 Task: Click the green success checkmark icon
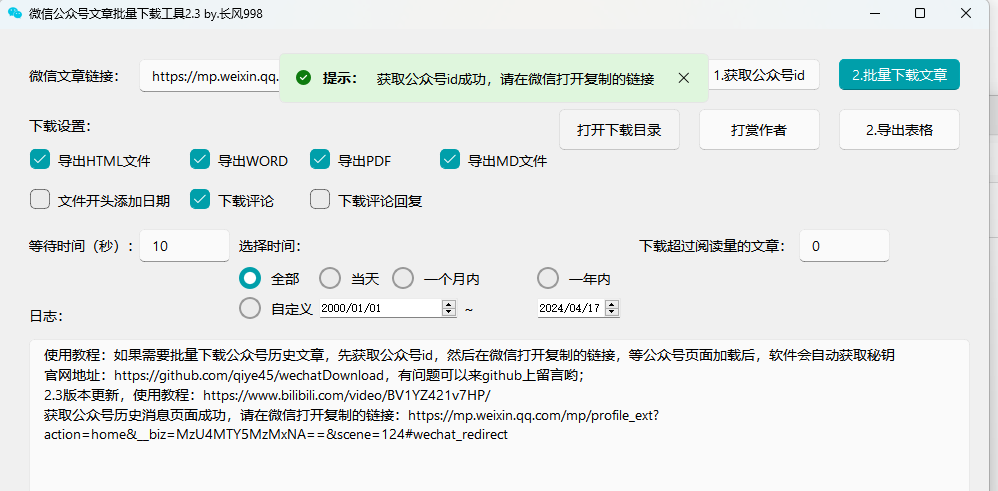coord(304,78)
